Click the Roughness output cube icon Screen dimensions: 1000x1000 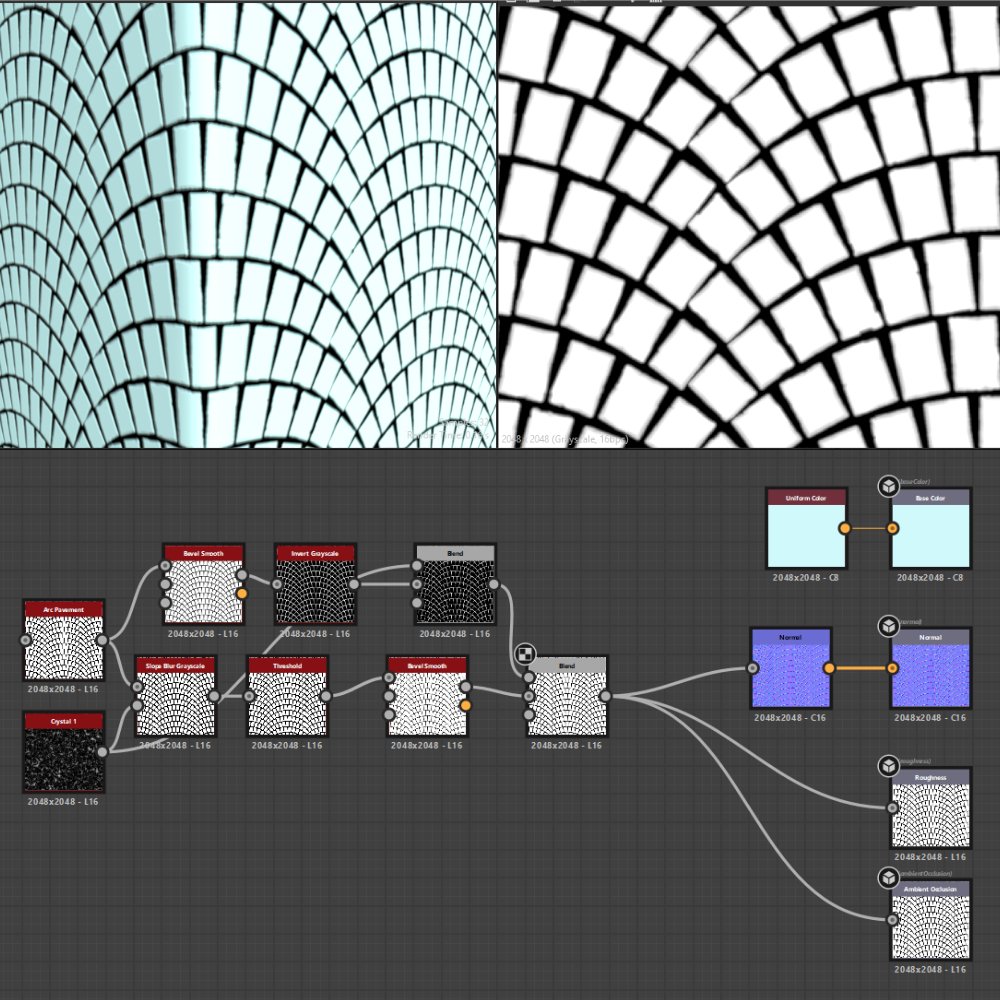click(x=888, y=765)
